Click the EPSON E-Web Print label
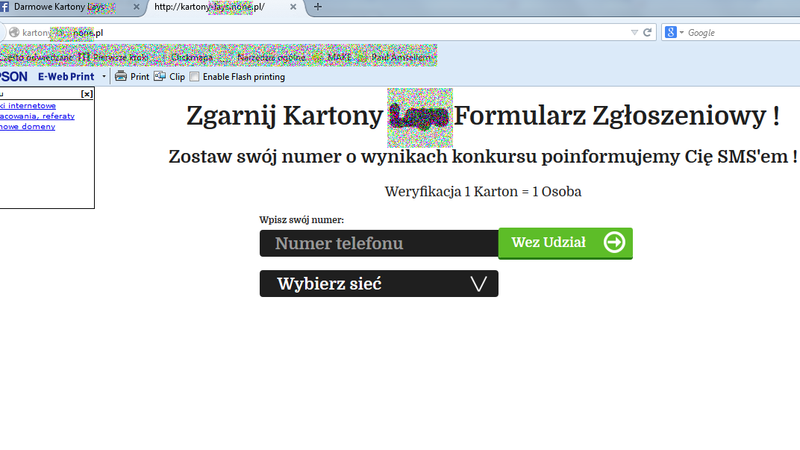The width and height of the screenshot is (800, 450). coord(47,77)
